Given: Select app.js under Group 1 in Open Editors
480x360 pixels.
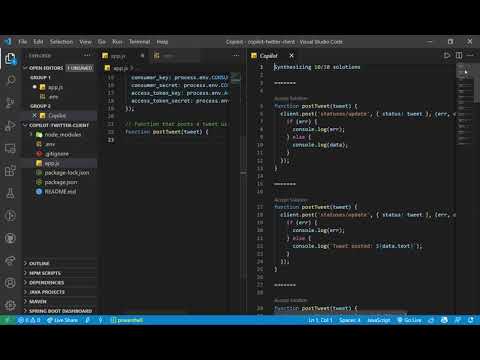Looking at the screenshot, I should (x=60, y=87).
